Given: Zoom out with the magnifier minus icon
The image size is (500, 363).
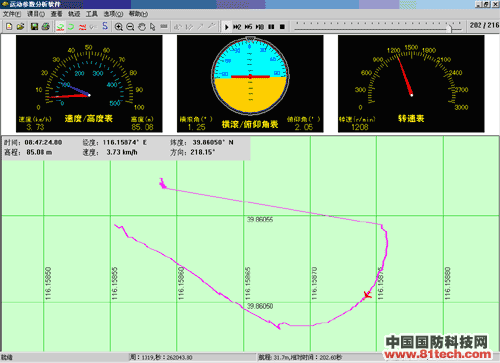Looking at the screenshot, I should coord(130,27).
